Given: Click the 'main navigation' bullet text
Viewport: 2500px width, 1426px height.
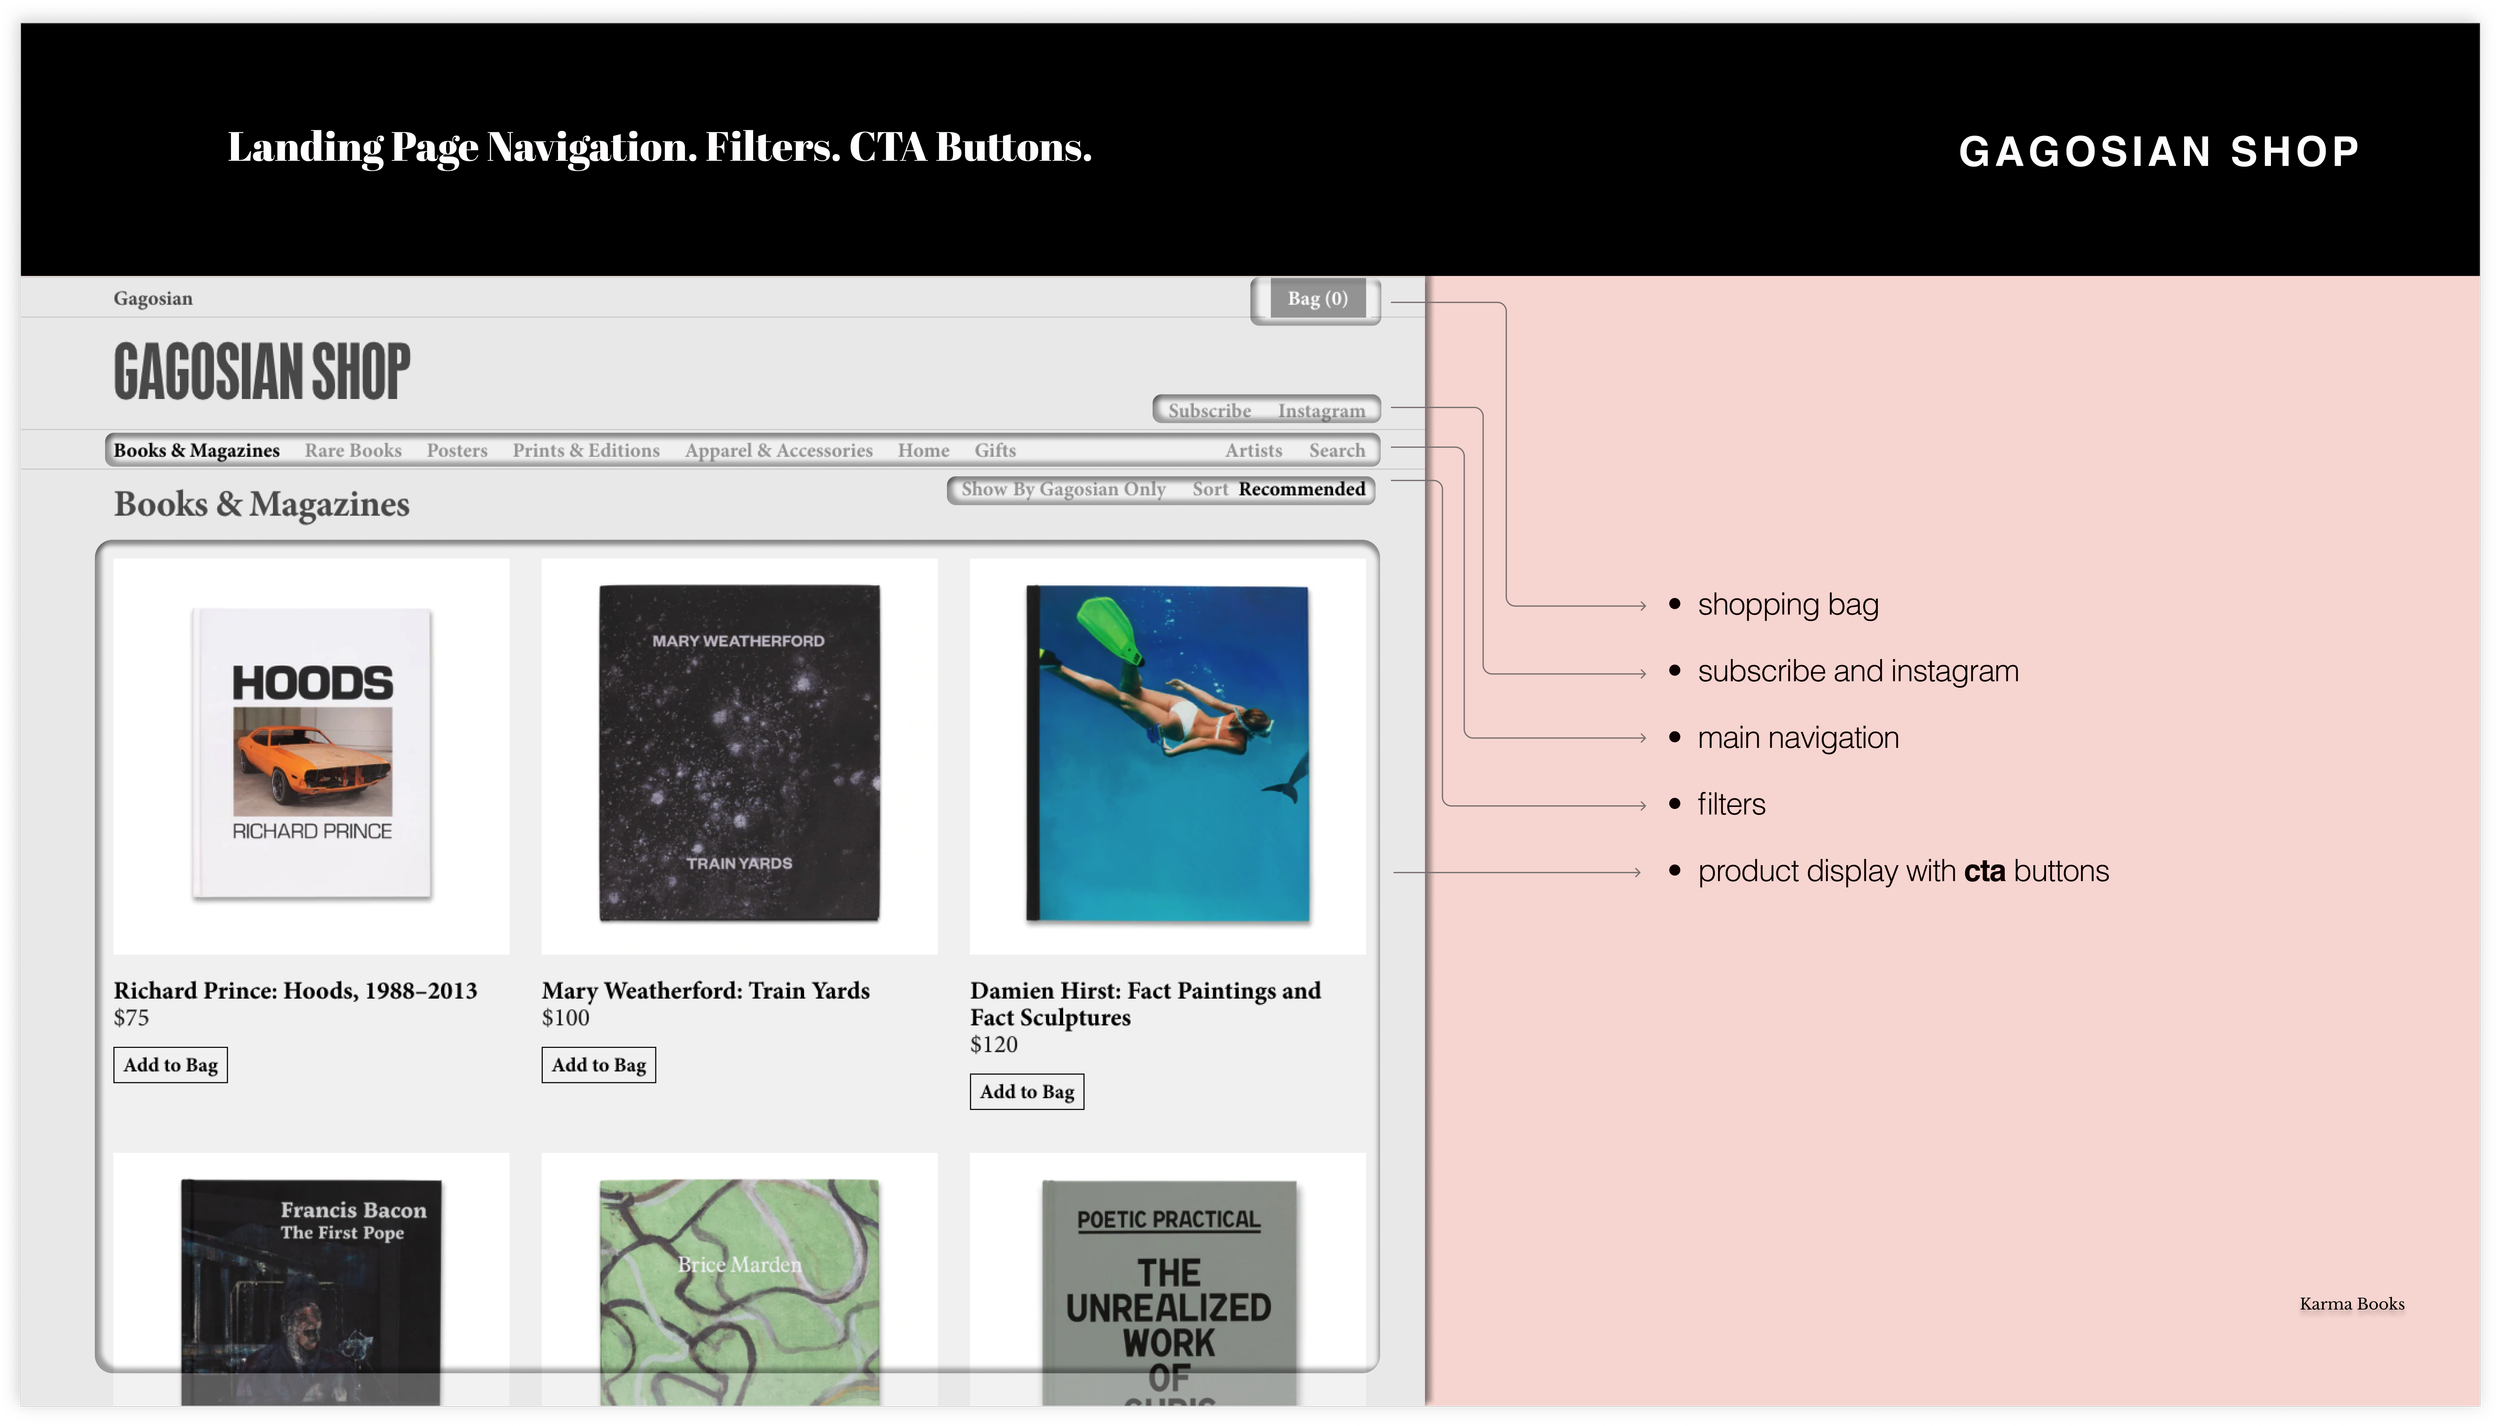Looking at the screenshot, I should click(x=1798, y=738).
